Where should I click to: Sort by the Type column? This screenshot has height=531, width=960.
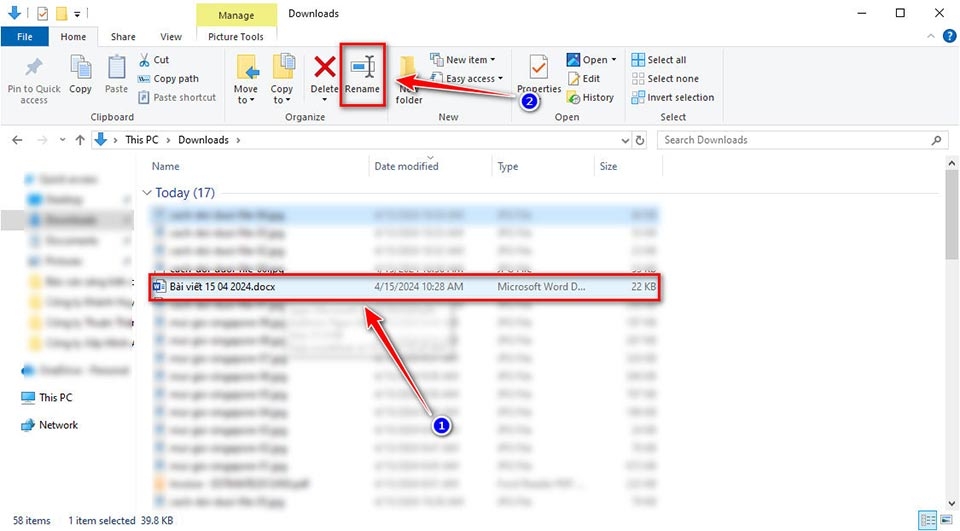[508, 166]
